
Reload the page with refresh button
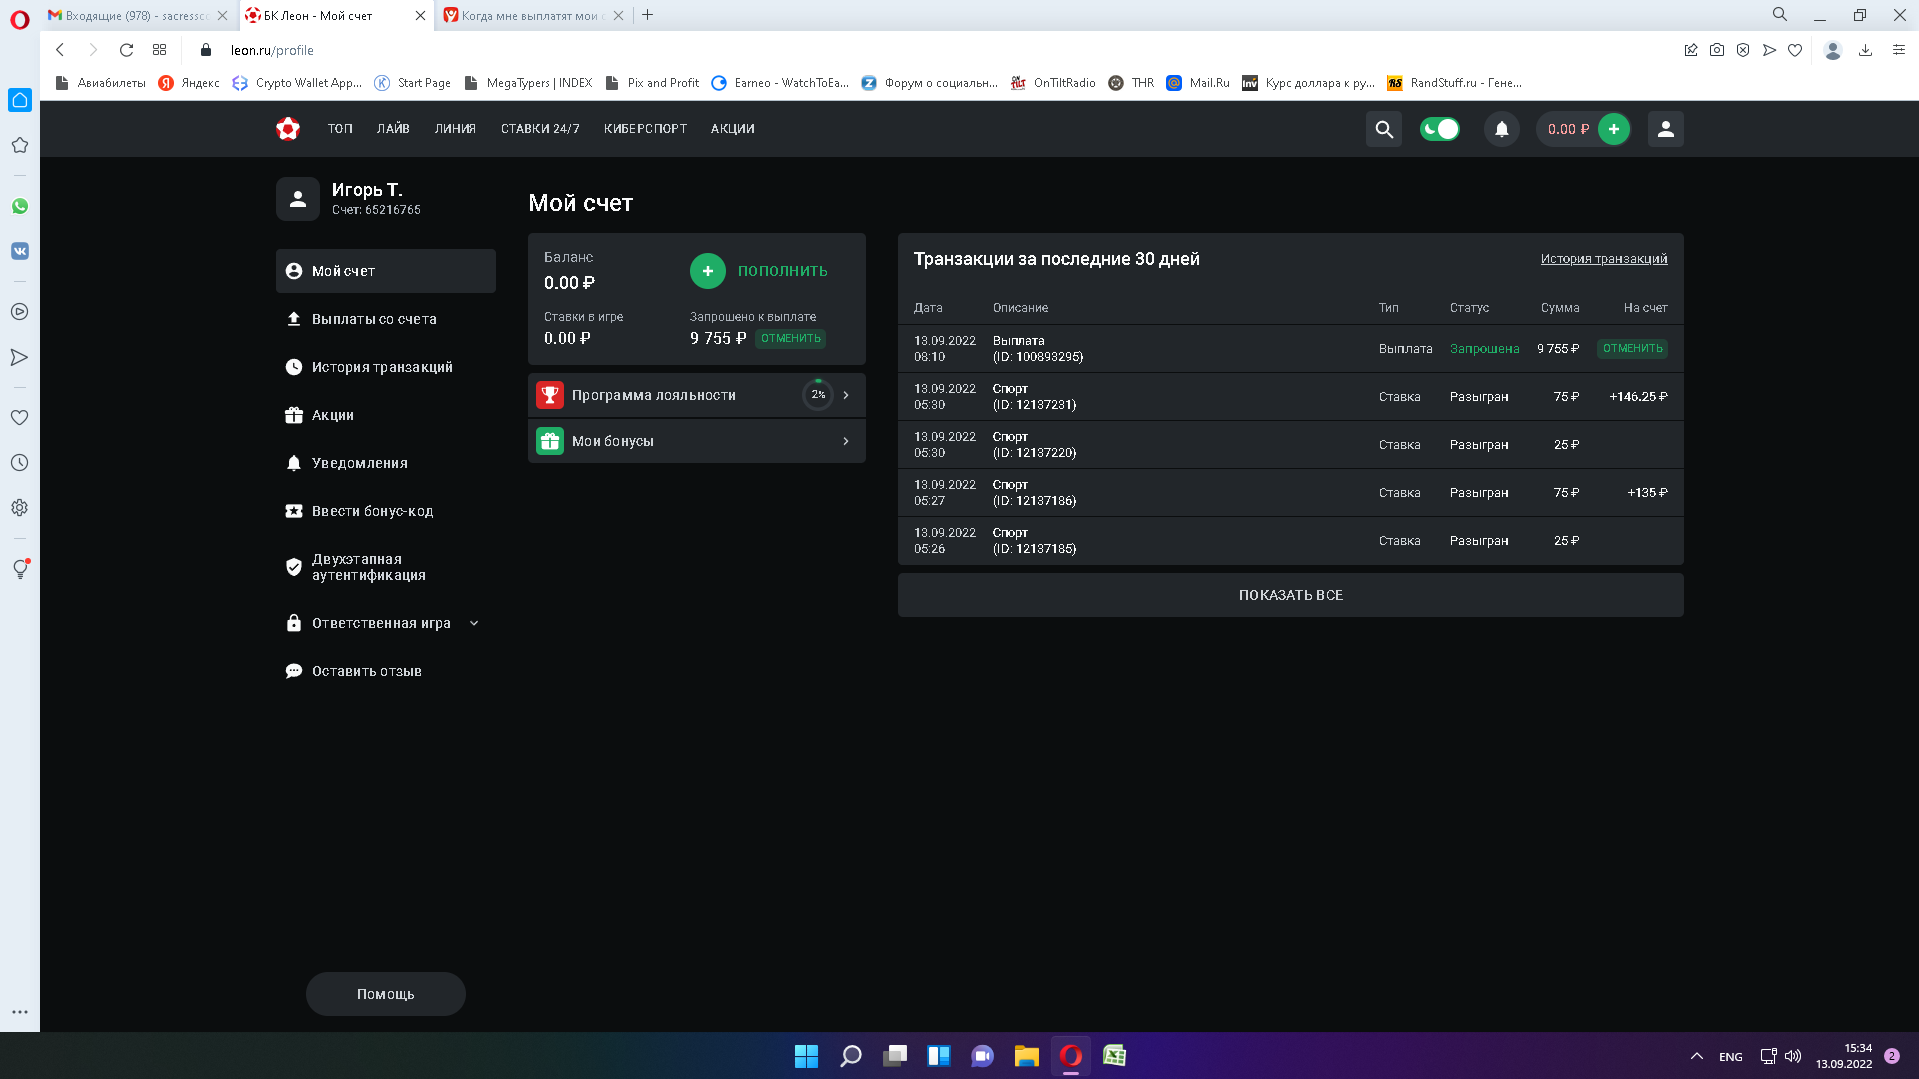pyautogui.click(x=126, y=50)
